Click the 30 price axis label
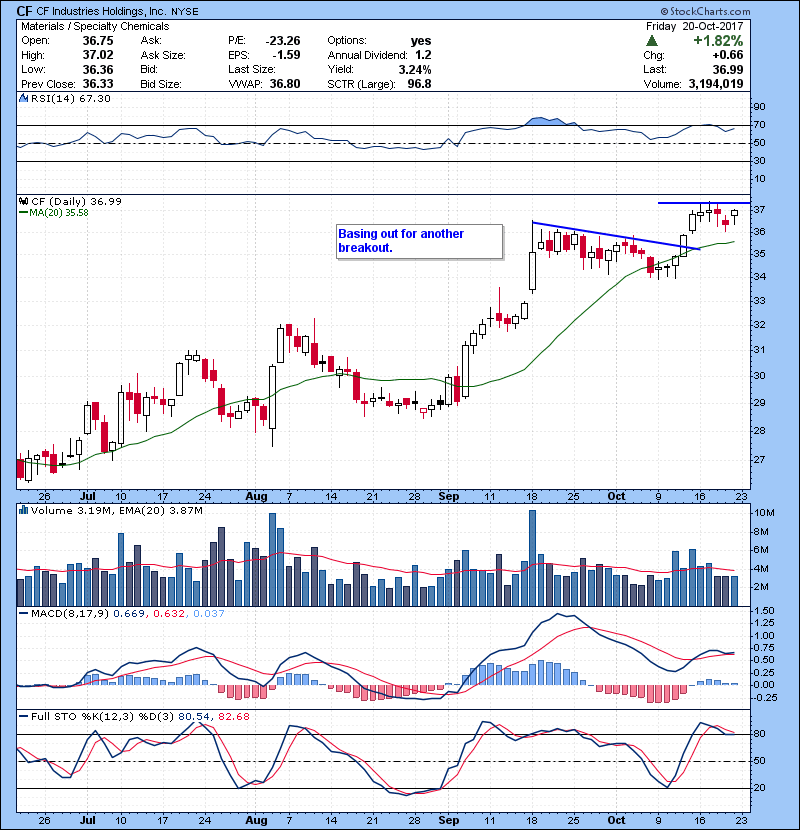Image resolution: width=800 pixels, height=830 pixels. pos(759,376)
